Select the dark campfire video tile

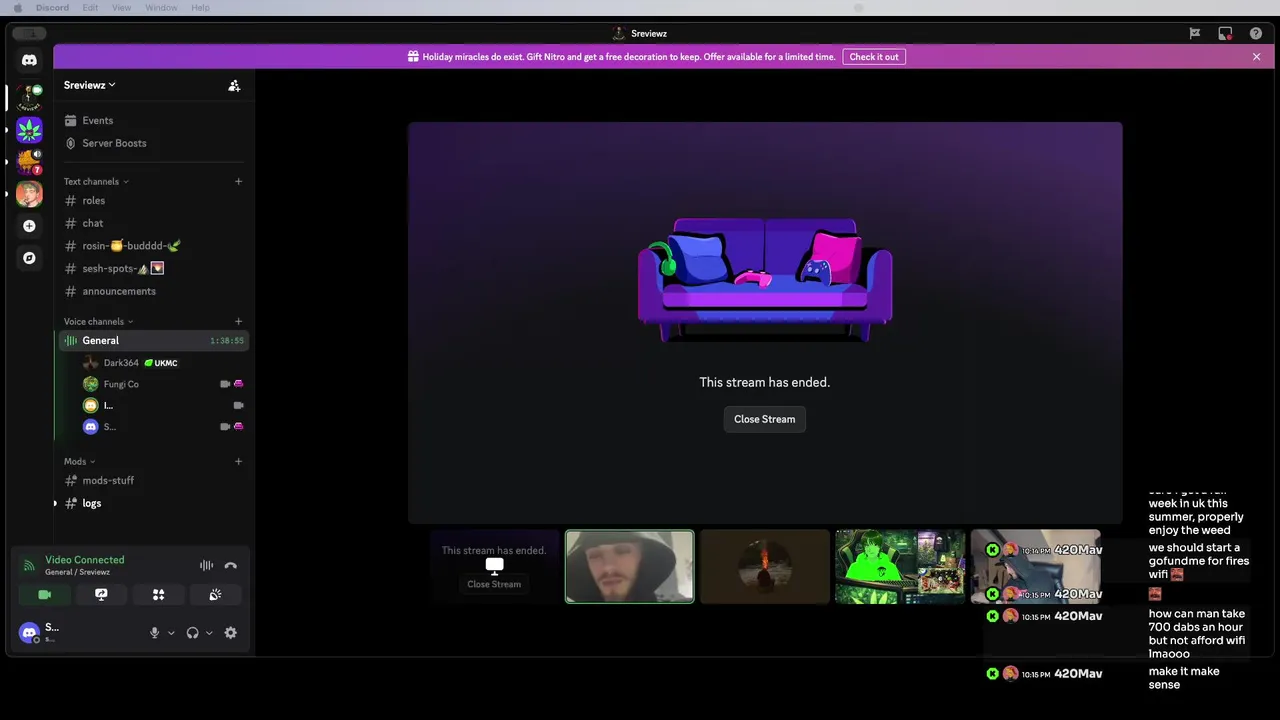coord(765,567)
